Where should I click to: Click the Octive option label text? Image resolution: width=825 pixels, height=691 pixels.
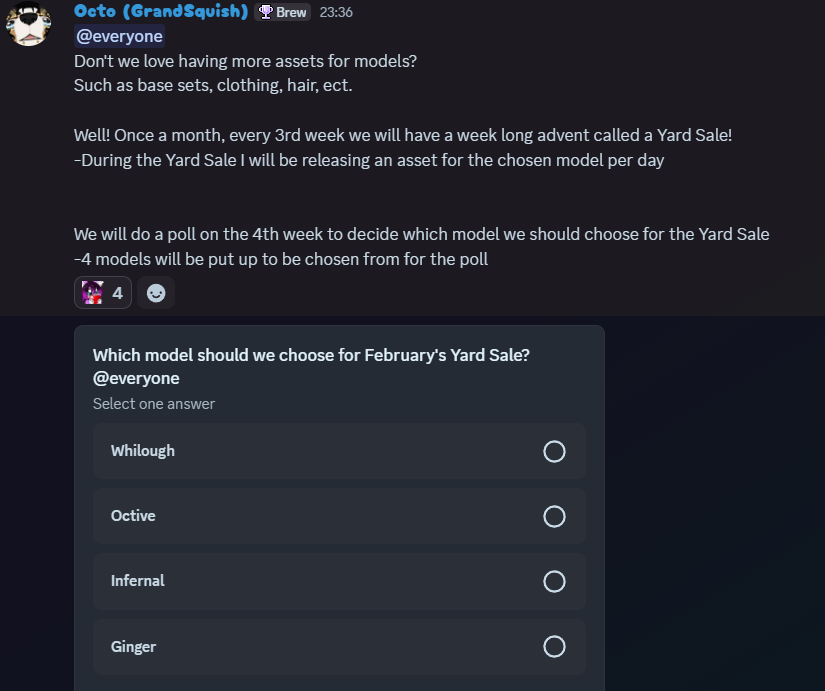133,516
